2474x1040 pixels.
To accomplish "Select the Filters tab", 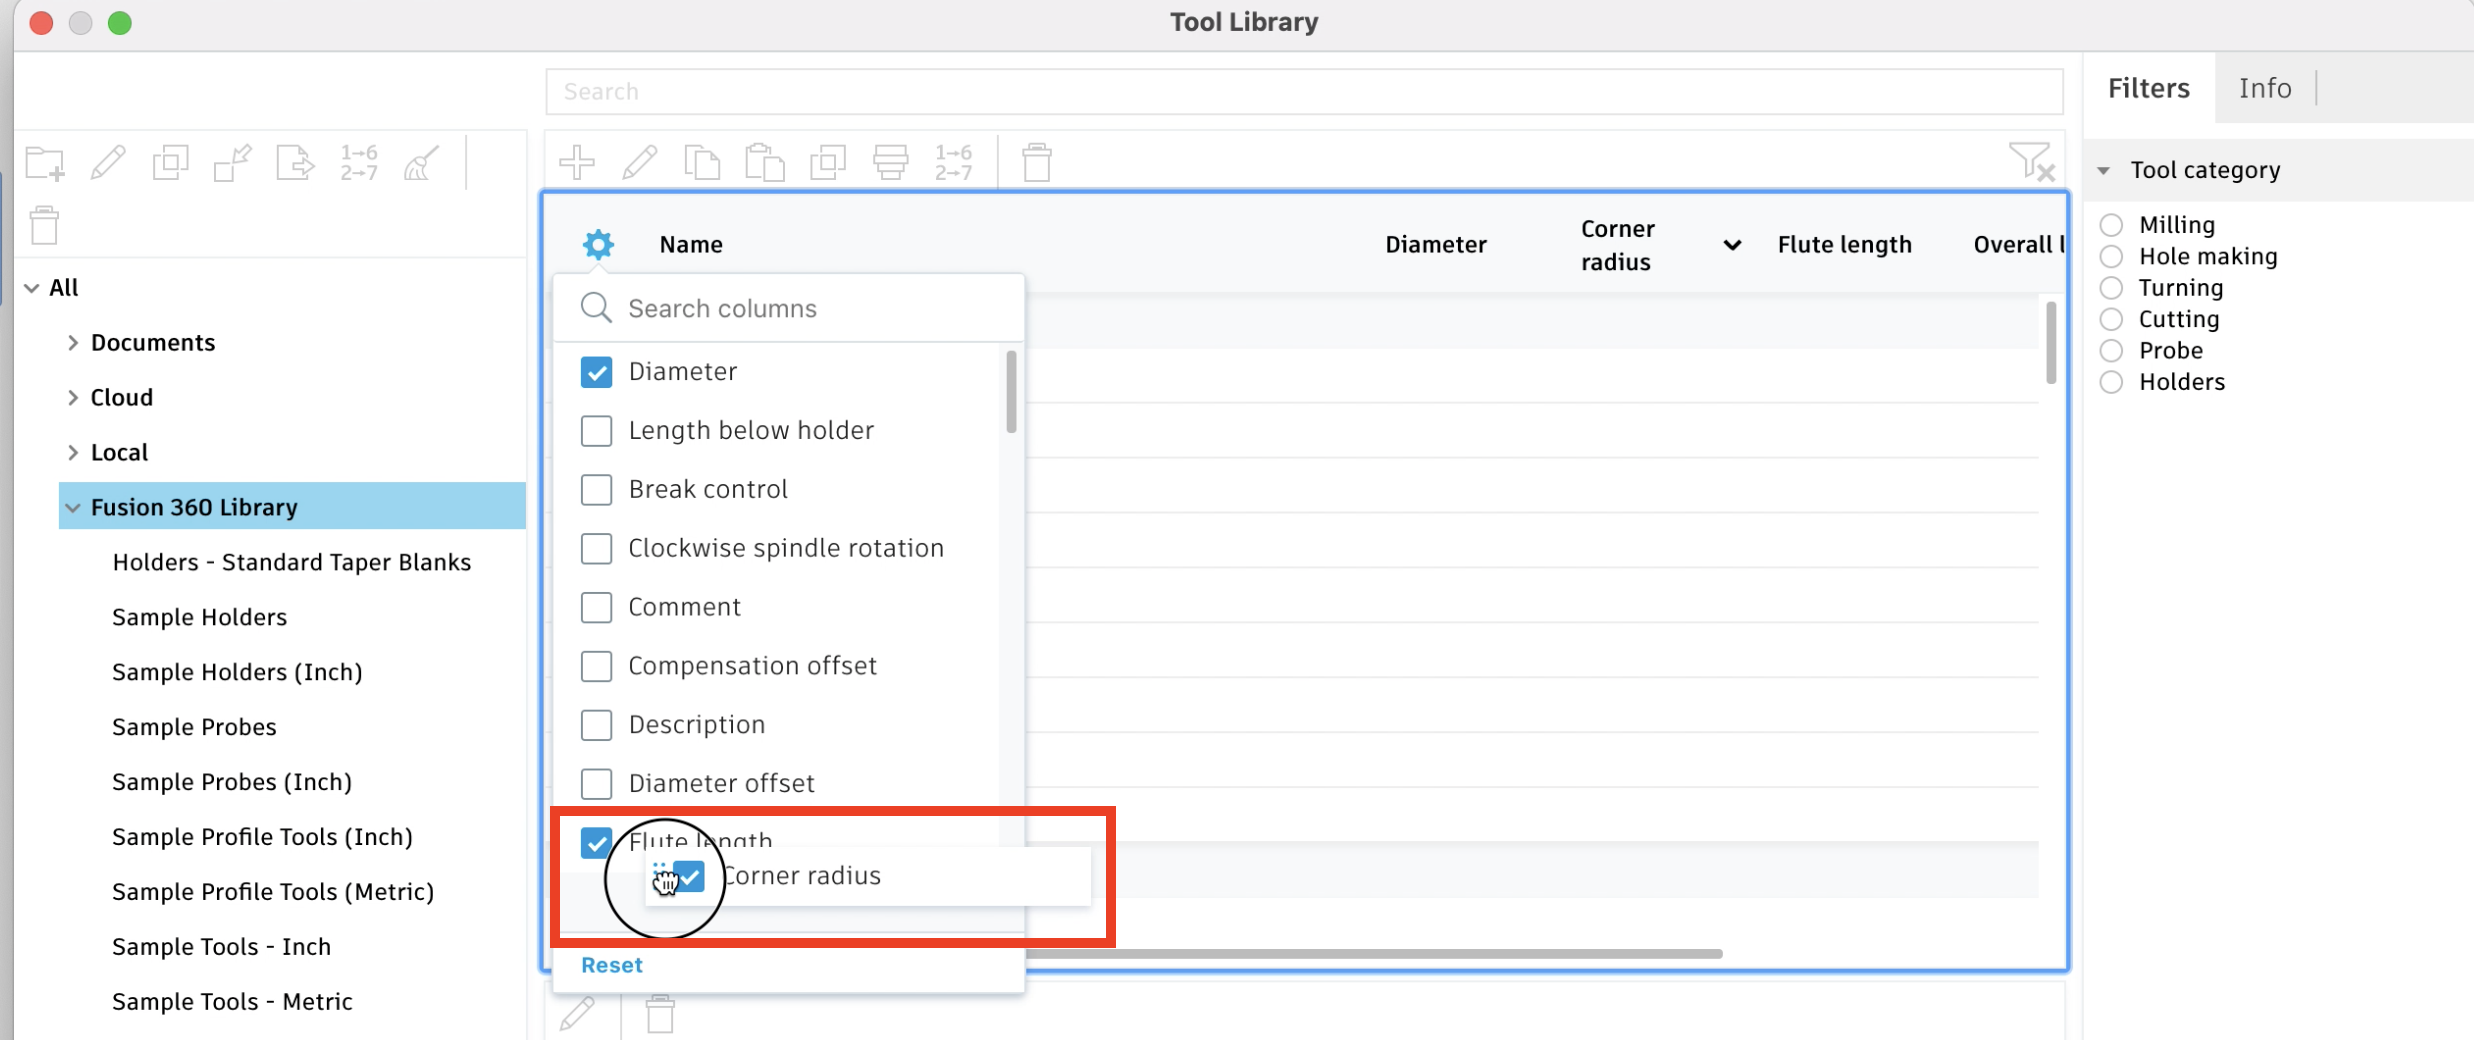I will tap(2147, 88).
